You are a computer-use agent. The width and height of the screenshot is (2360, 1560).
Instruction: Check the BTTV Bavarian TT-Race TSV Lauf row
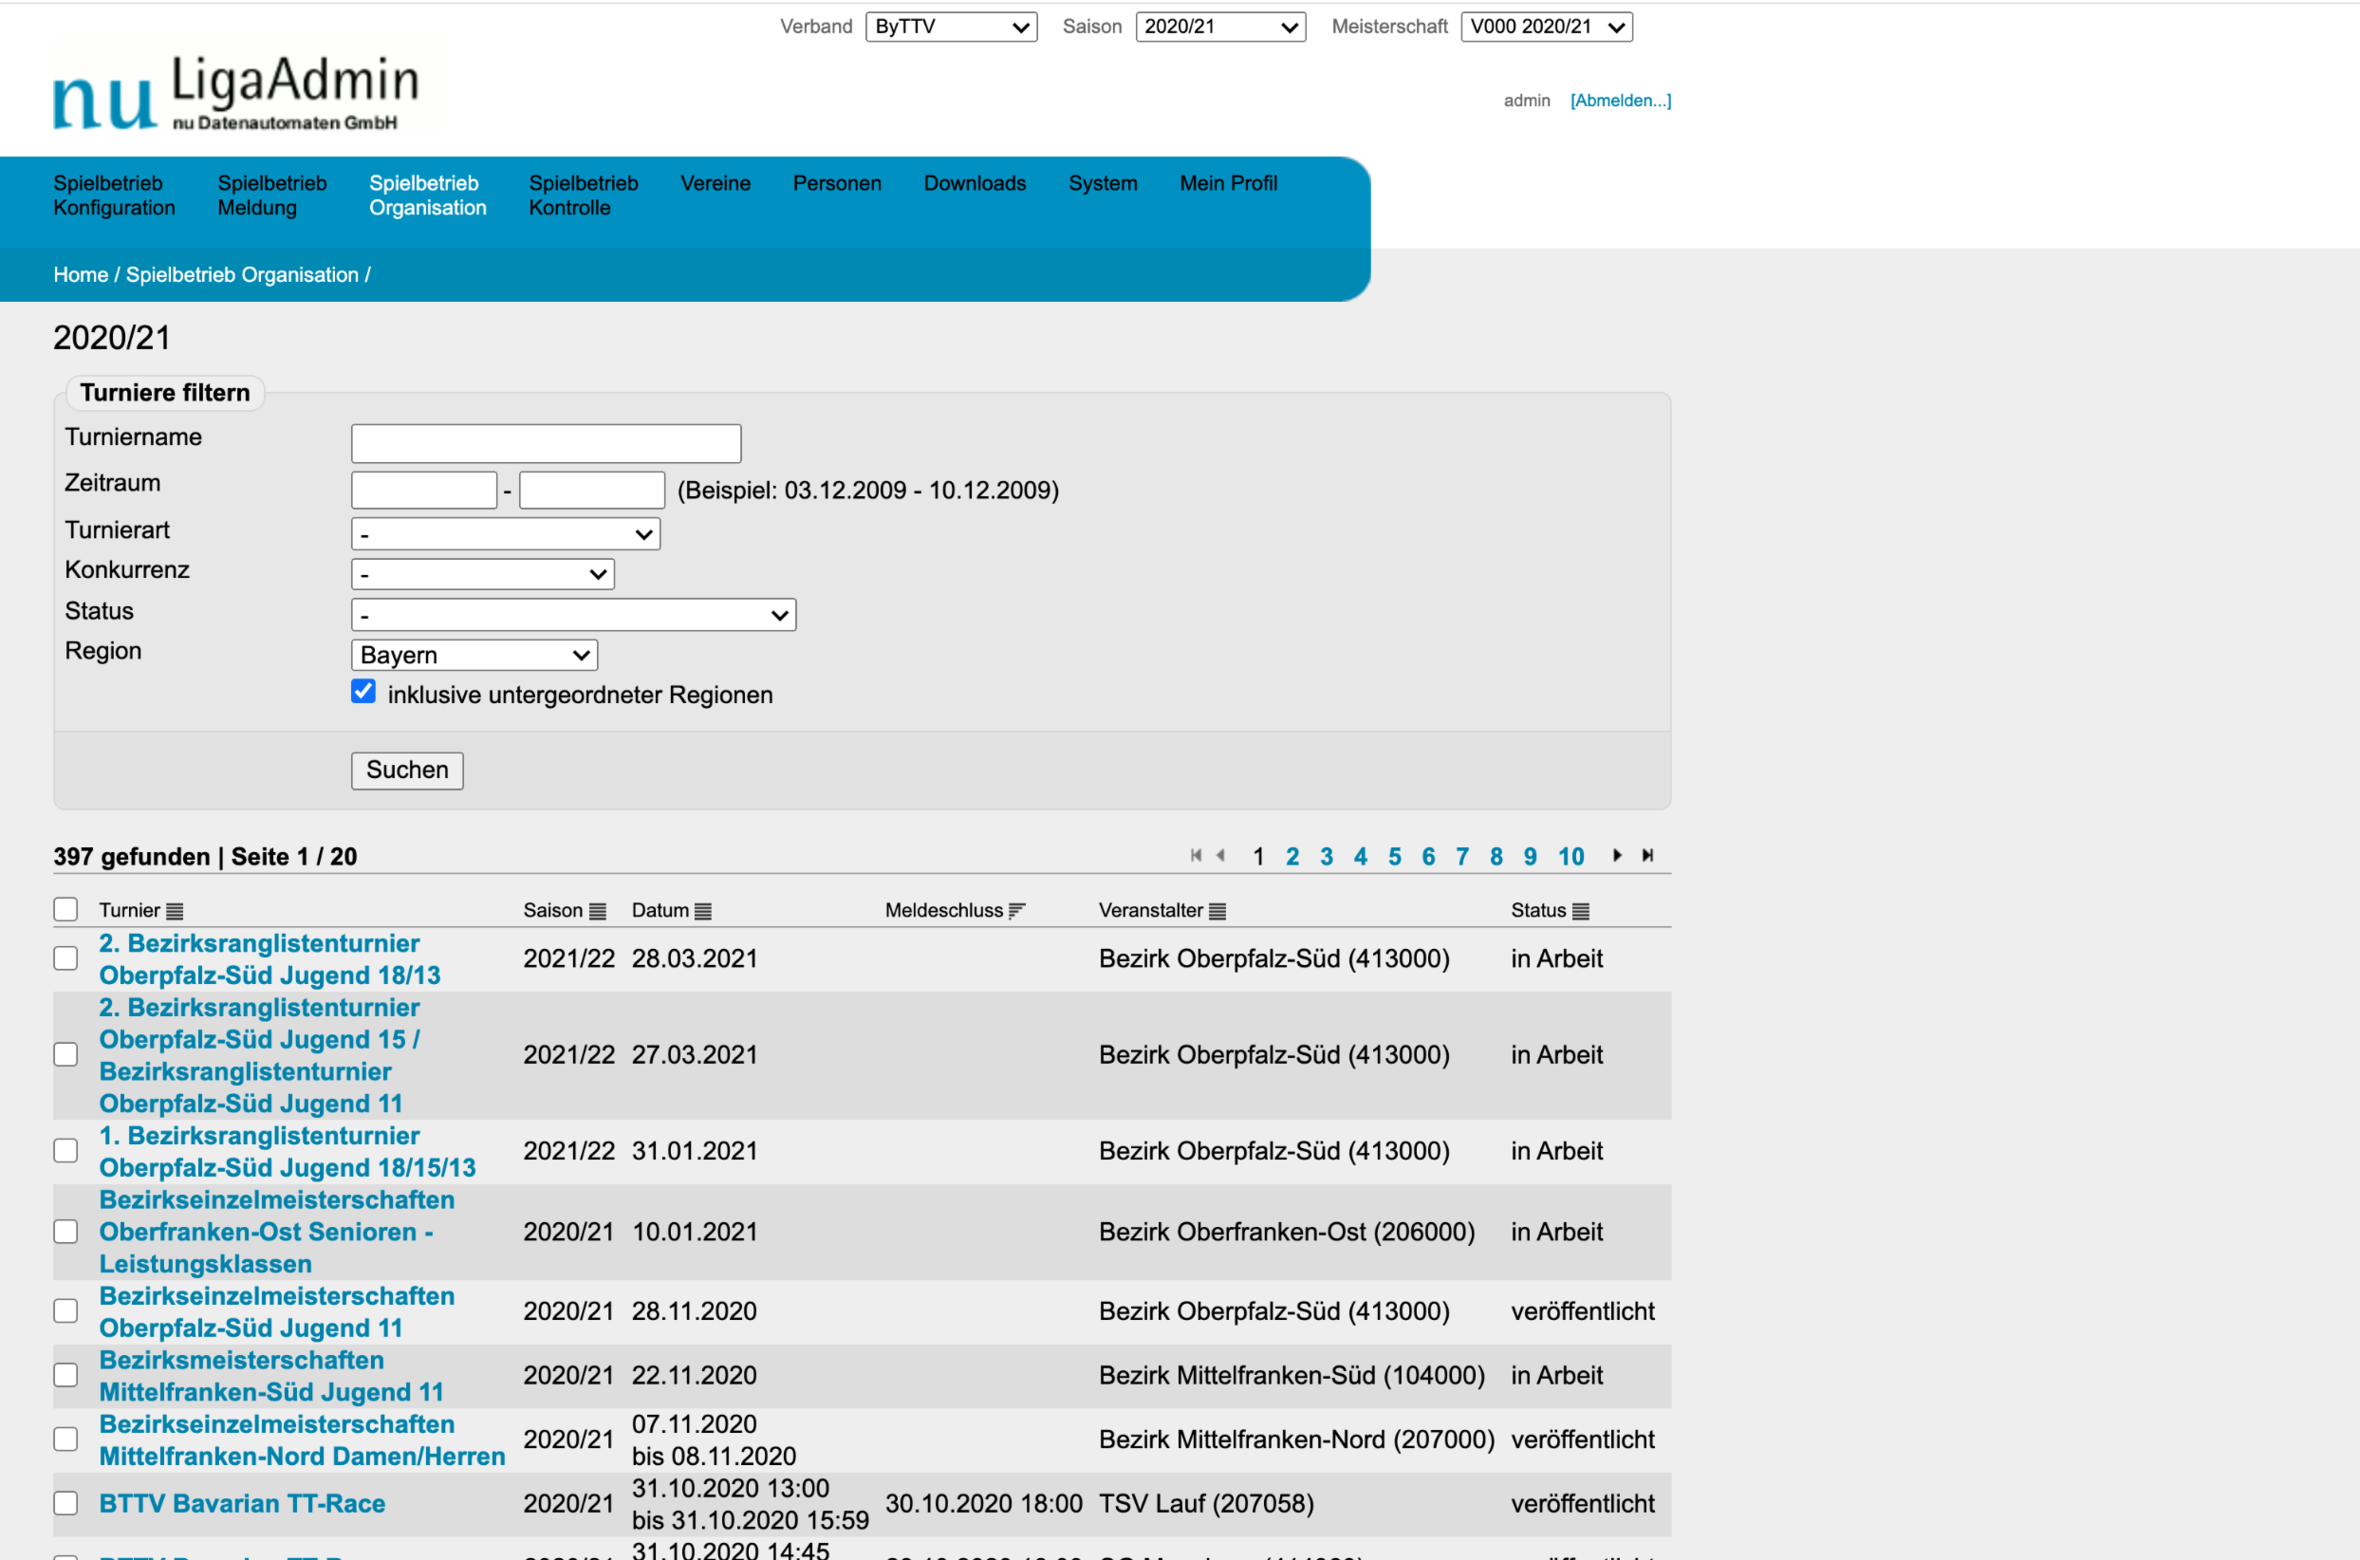(x=66, y=1503)
